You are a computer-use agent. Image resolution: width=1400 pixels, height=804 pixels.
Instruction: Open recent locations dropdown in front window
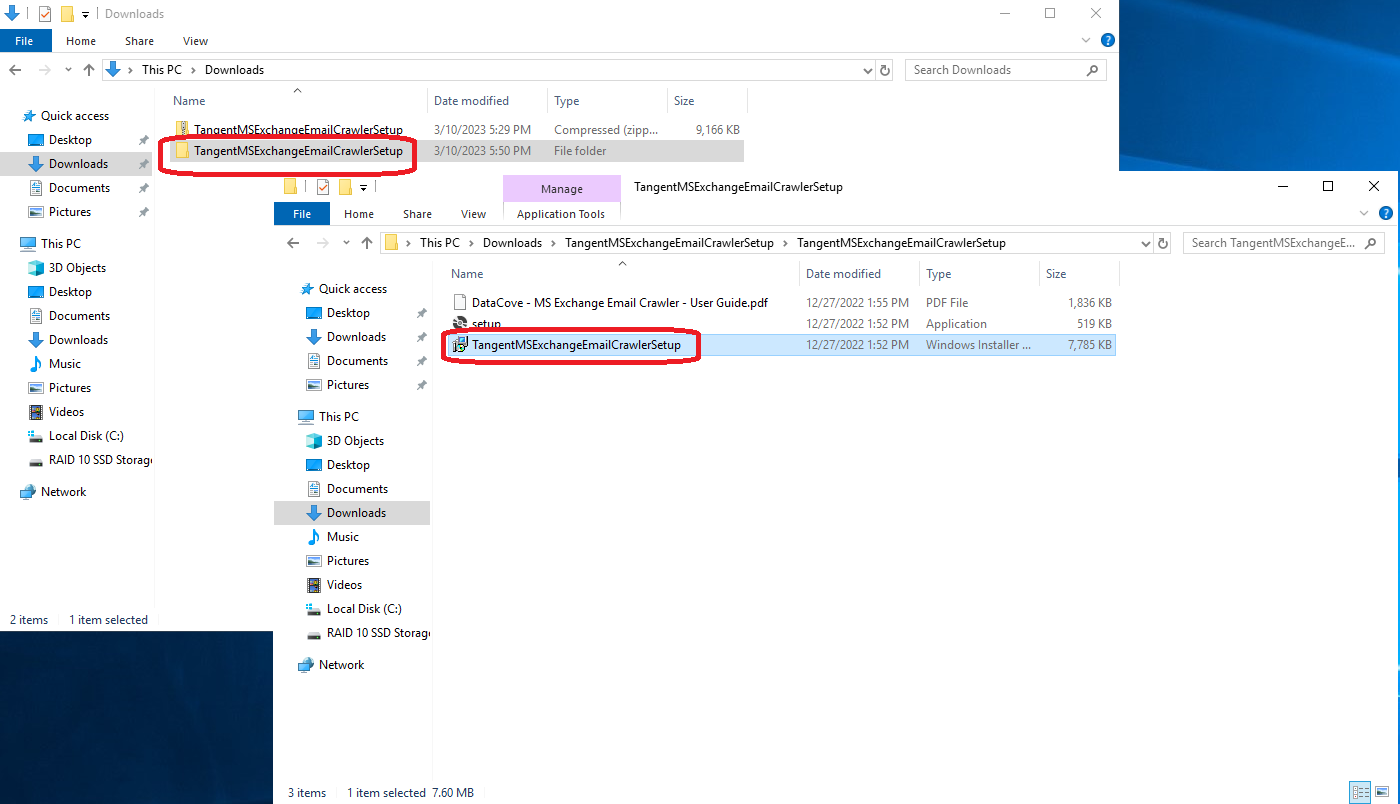(345, 243)
